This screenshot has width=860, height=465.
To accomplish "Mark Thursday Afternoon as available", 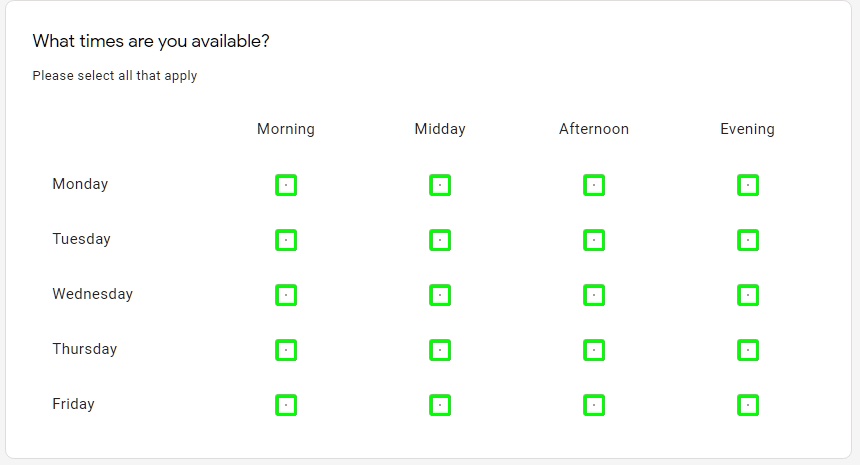I will (x=594, y=350).
